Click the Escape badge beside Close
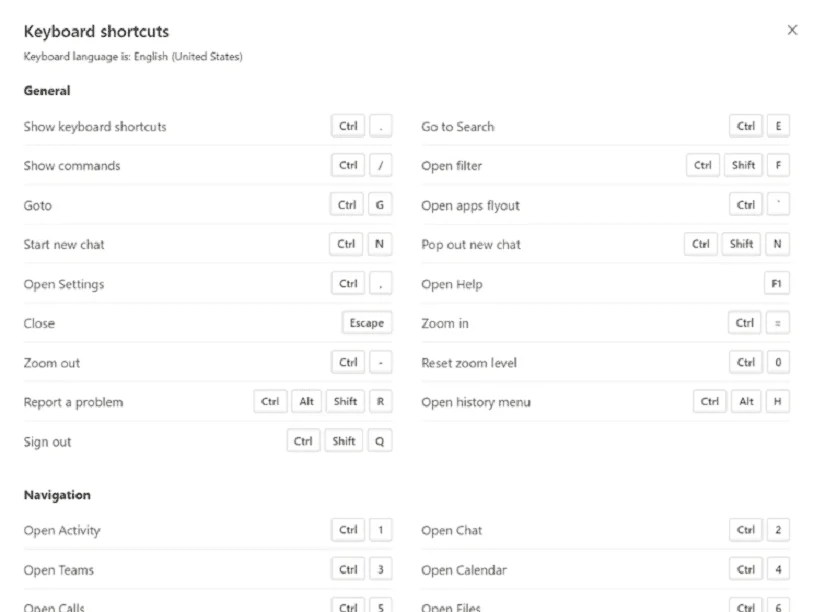 pos(366,322)
